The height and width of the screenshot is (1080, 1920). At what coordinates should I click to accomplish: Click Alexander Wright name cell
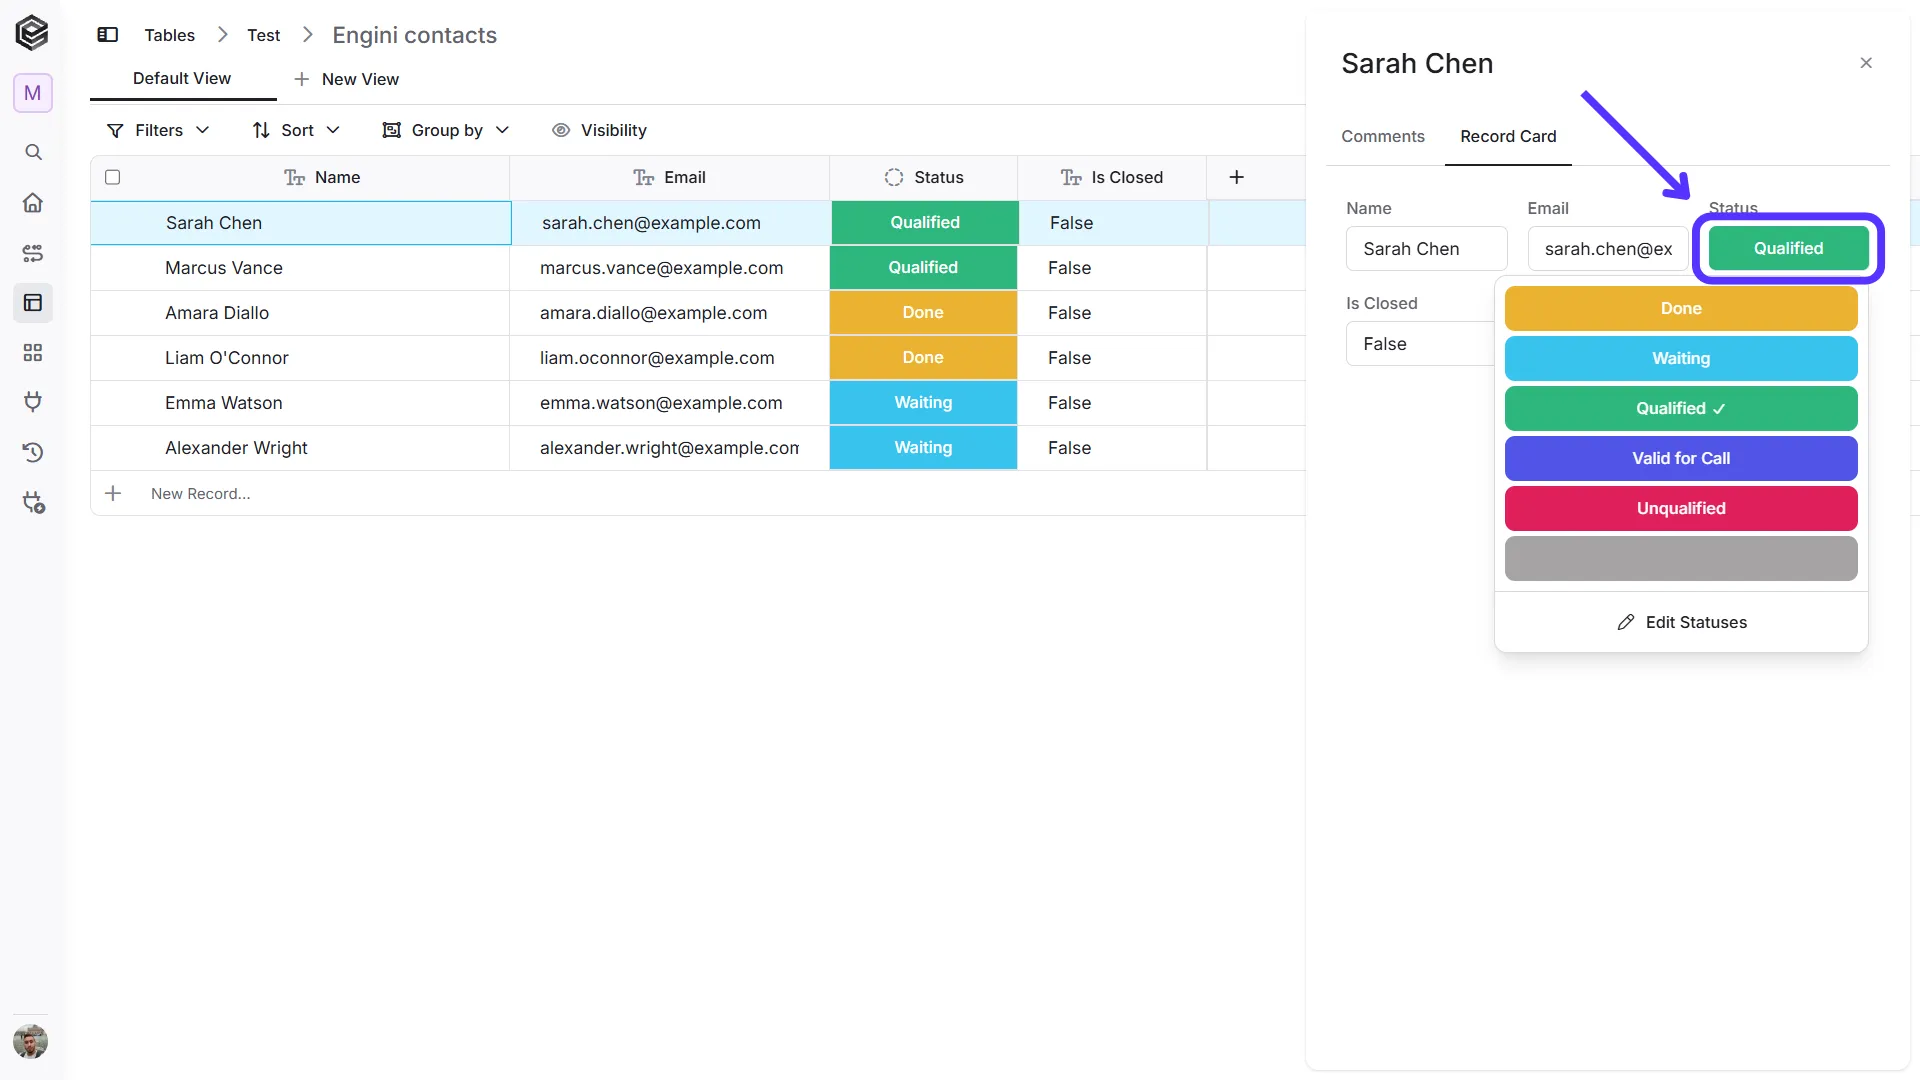click(300, 448)
